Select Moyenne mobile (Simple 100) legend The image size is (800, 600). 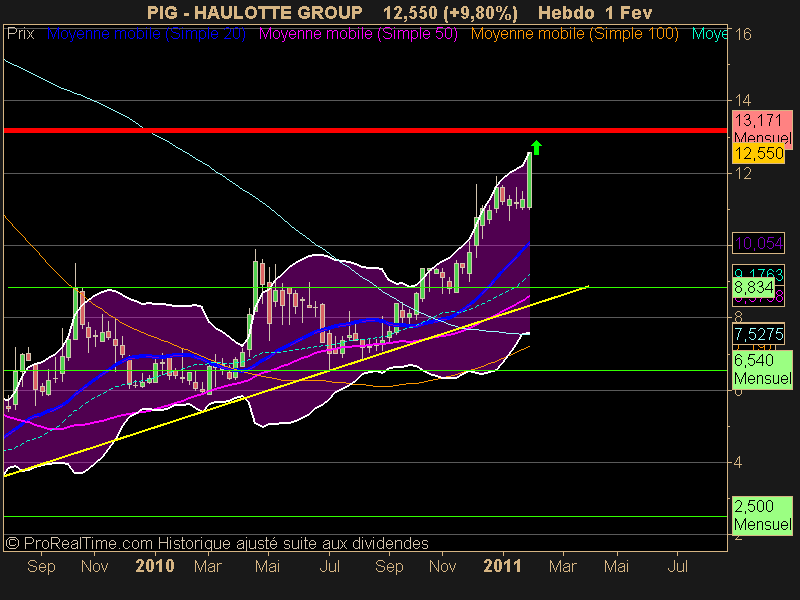(574, 34)
